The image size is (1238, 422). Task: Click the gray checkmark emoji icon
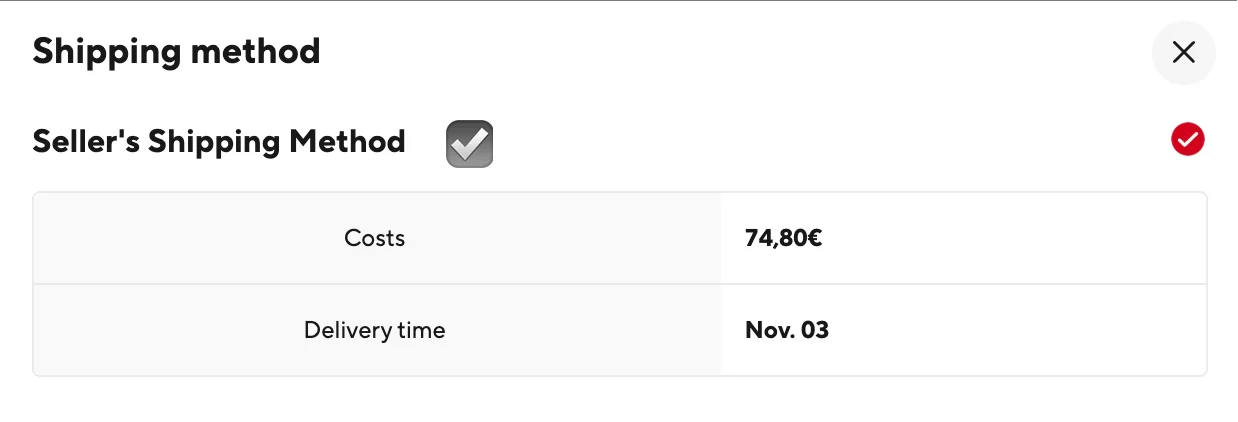pos(470,143)
